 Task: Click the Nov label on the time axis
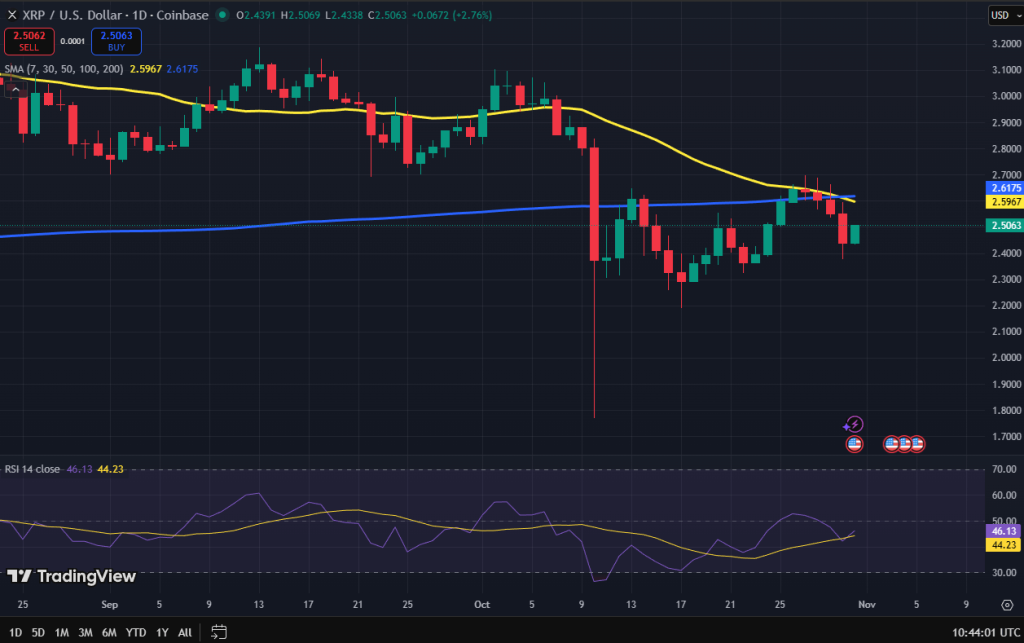coord(867,604)
